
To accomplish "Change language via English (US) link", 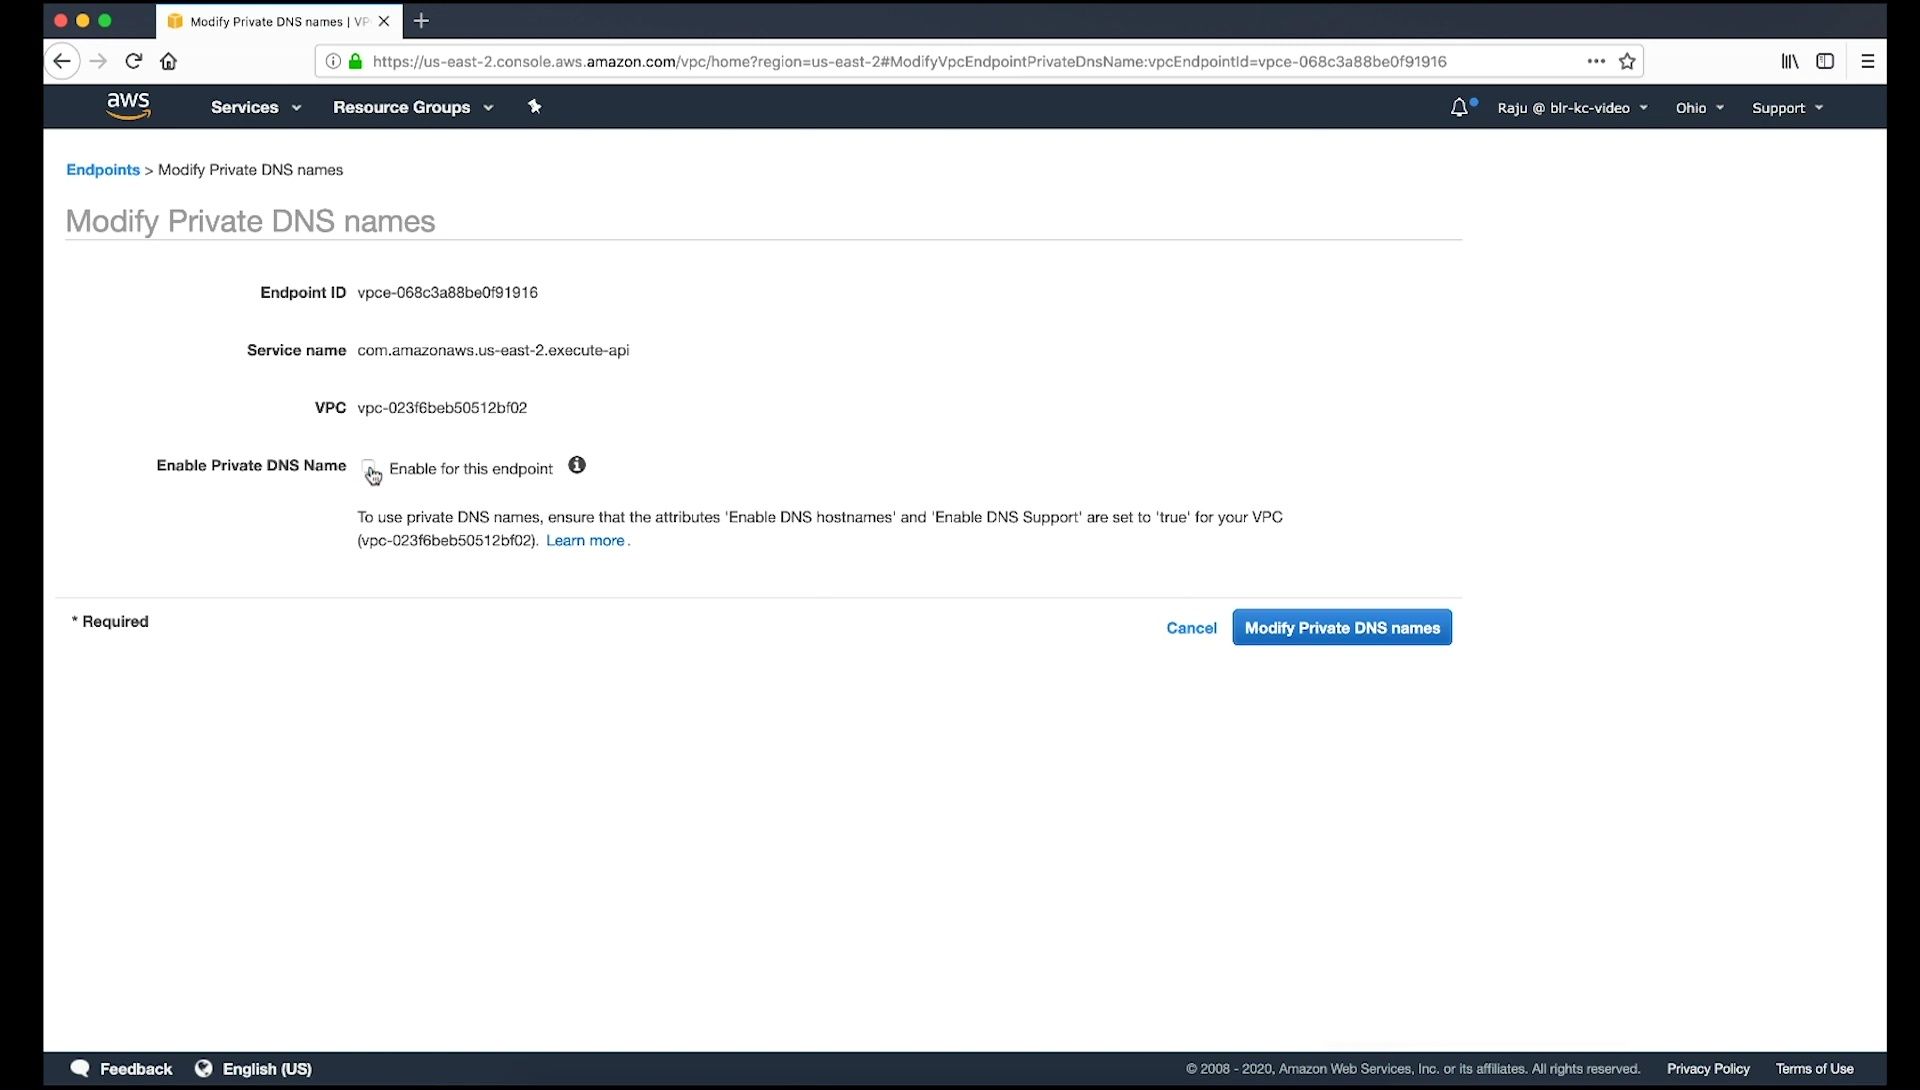I will click(267, 1069).
